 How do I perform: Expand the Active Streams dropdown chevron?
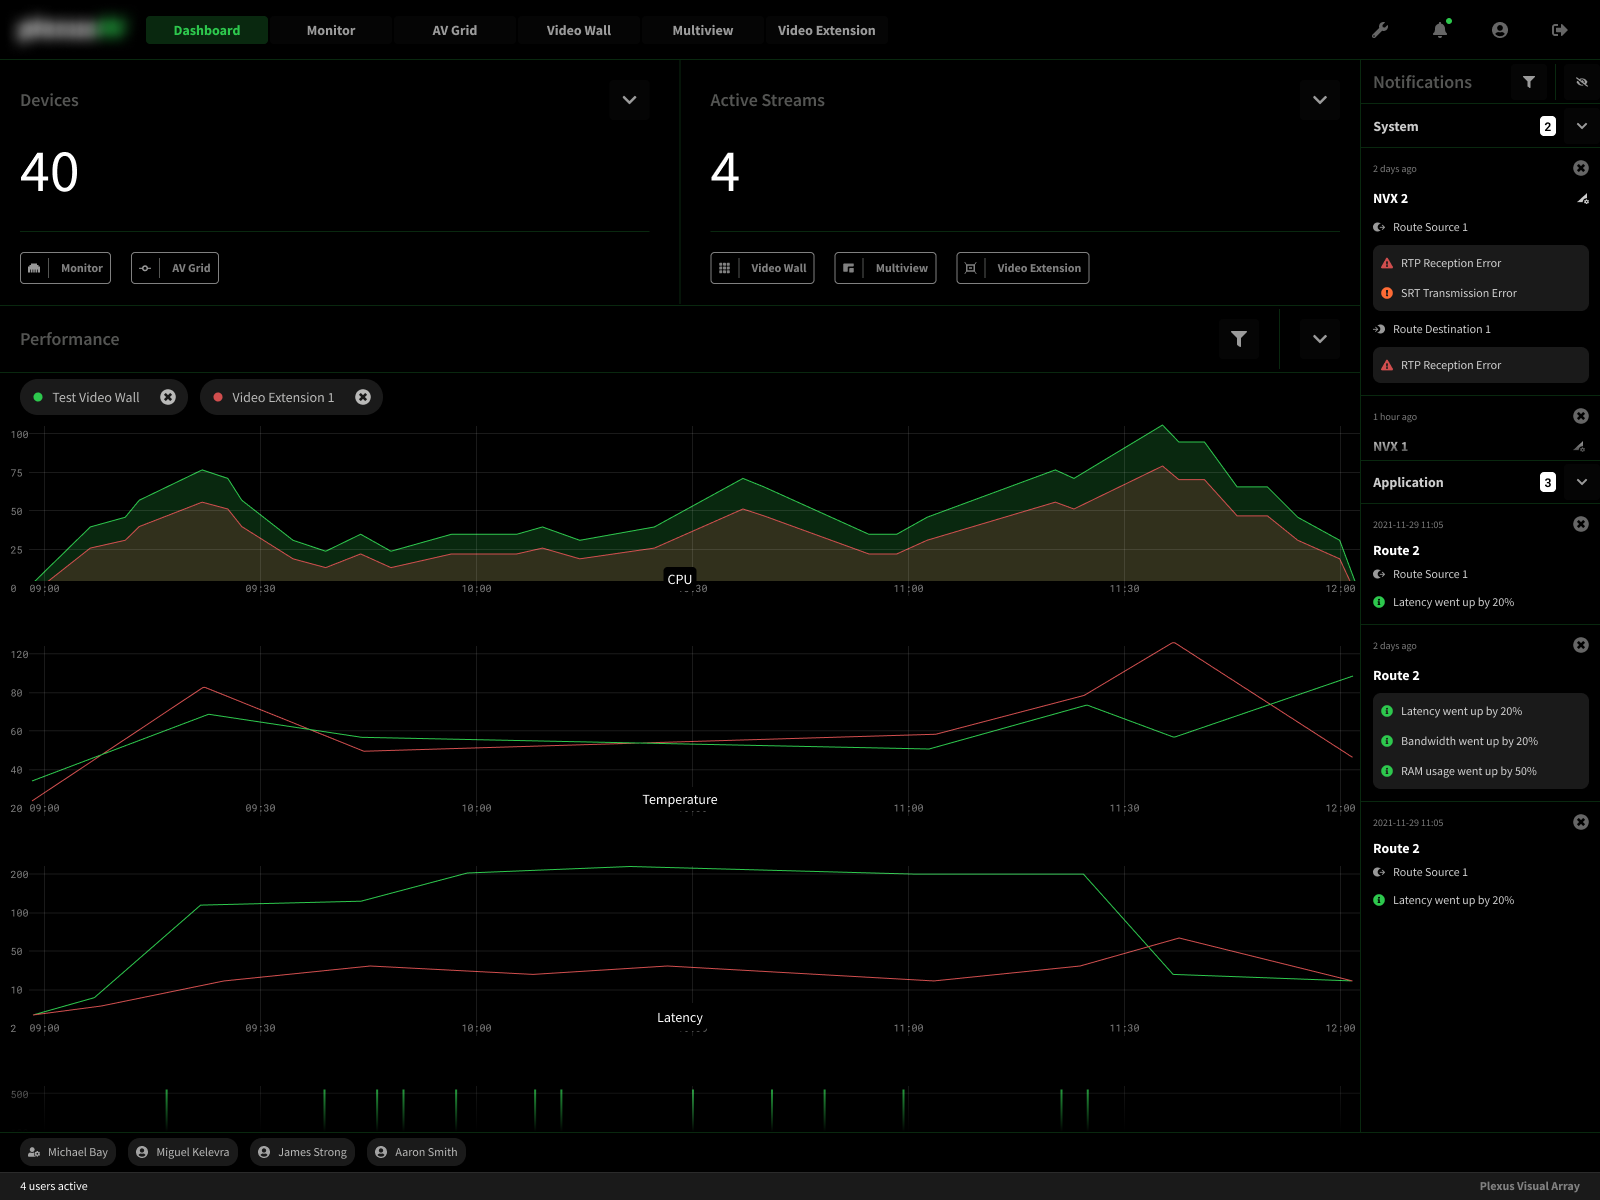1320,100
